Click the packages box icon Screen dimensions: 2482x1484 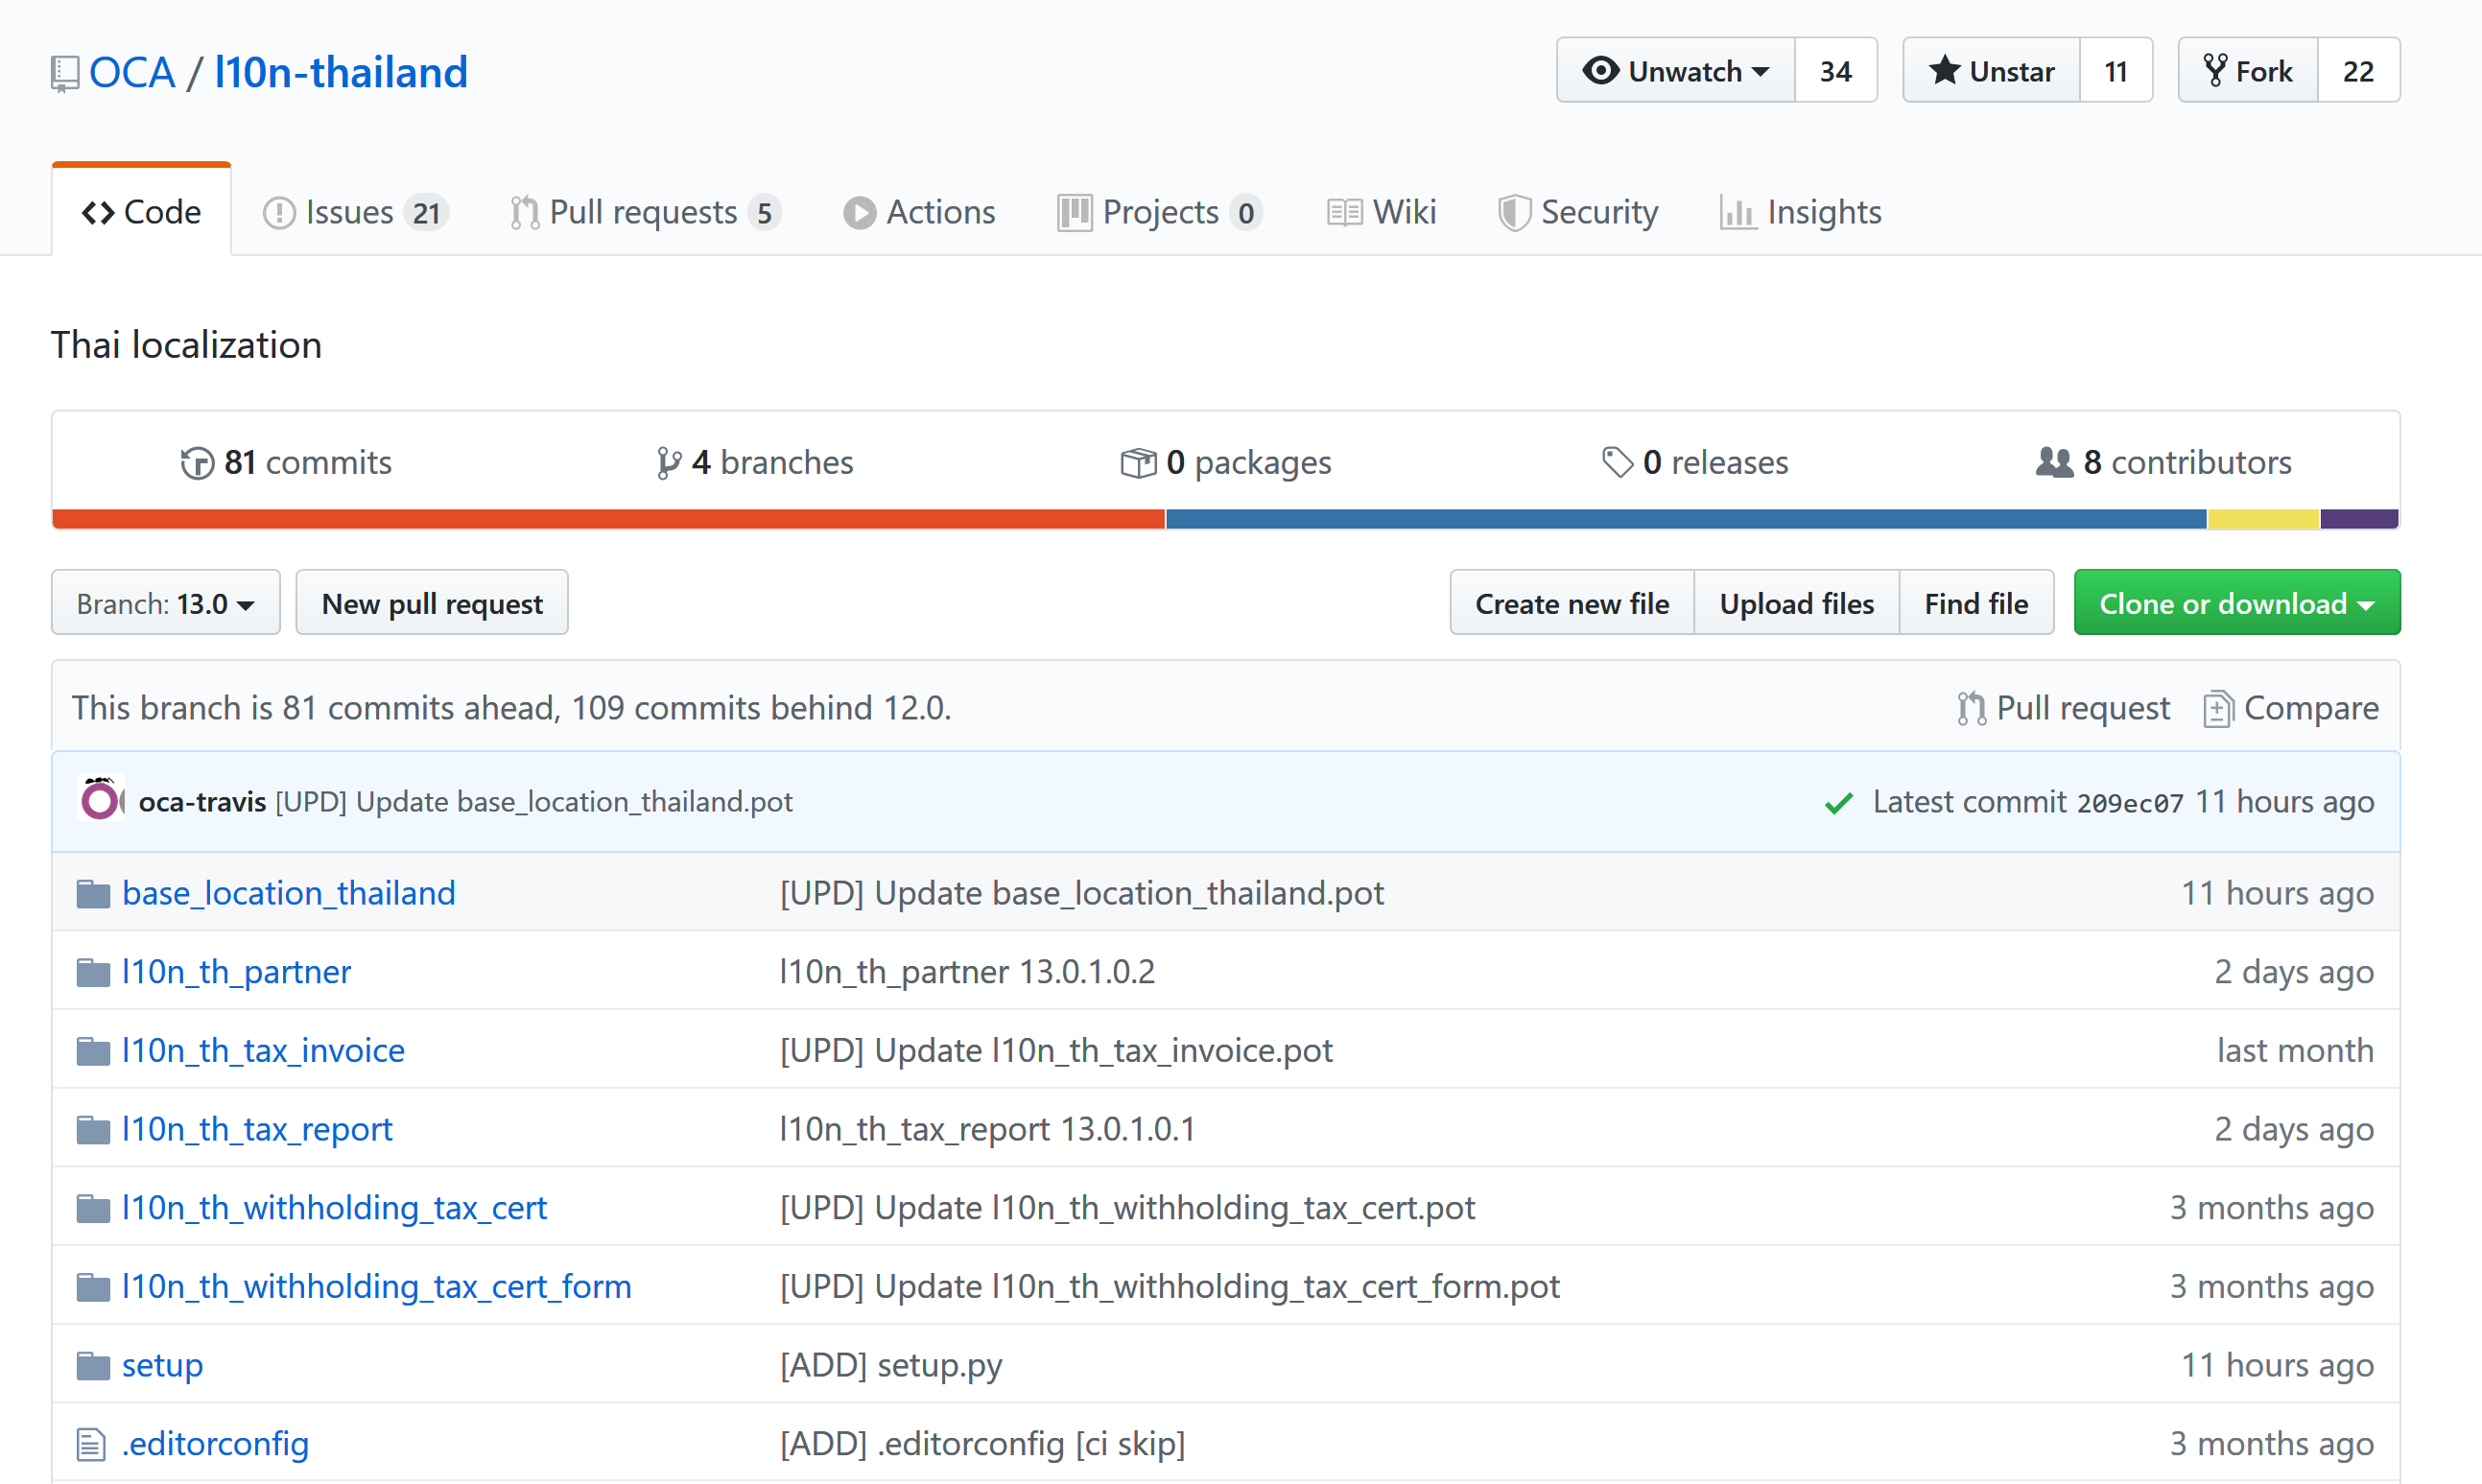pyautogui.click(x=1138, y=463)
